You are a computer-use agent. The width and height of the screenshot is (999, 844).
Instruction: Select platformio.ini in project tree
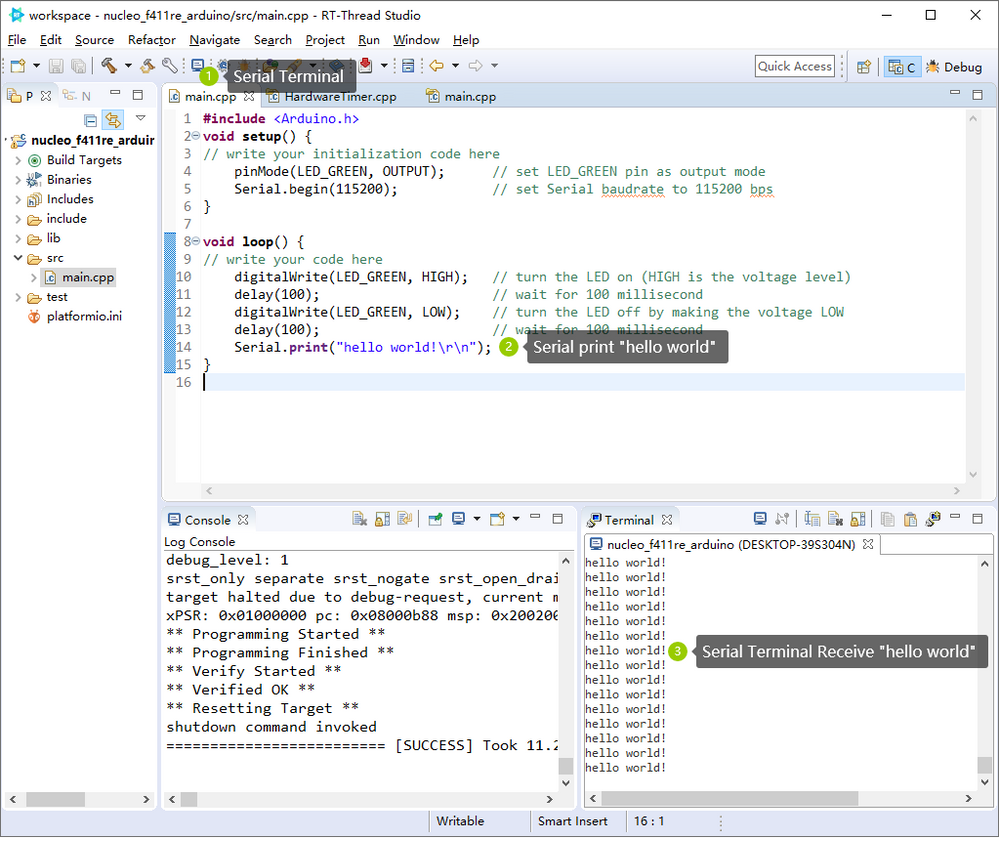click(84, 317)
